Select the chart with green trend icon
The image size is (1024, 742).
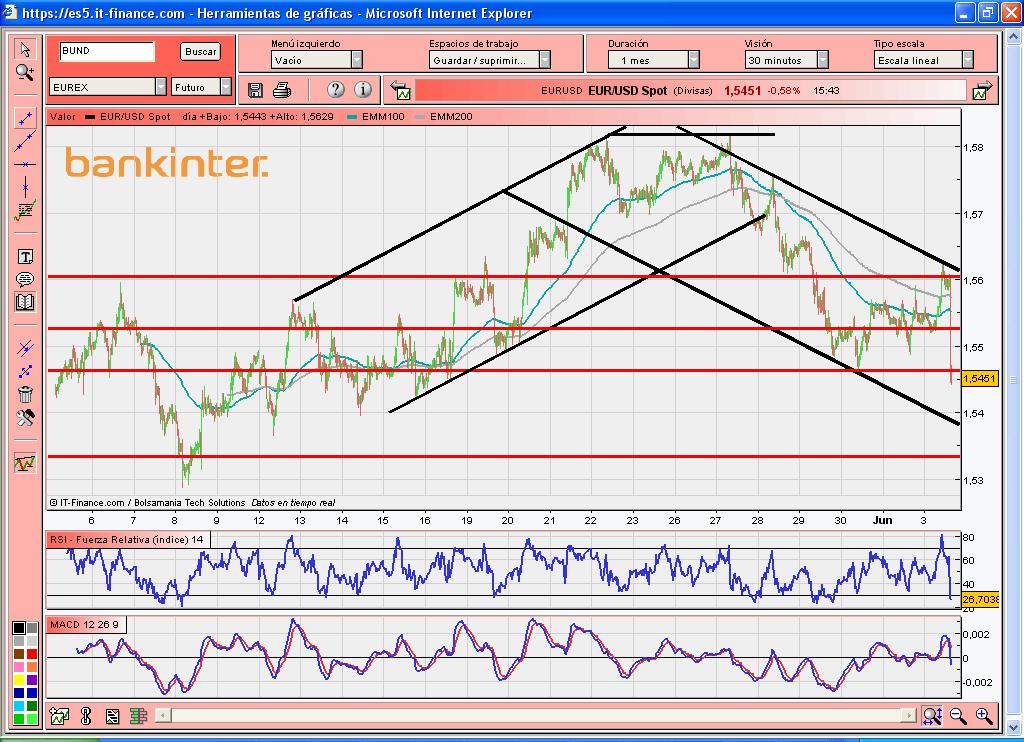pyautogui.click(x=25, y=210)
